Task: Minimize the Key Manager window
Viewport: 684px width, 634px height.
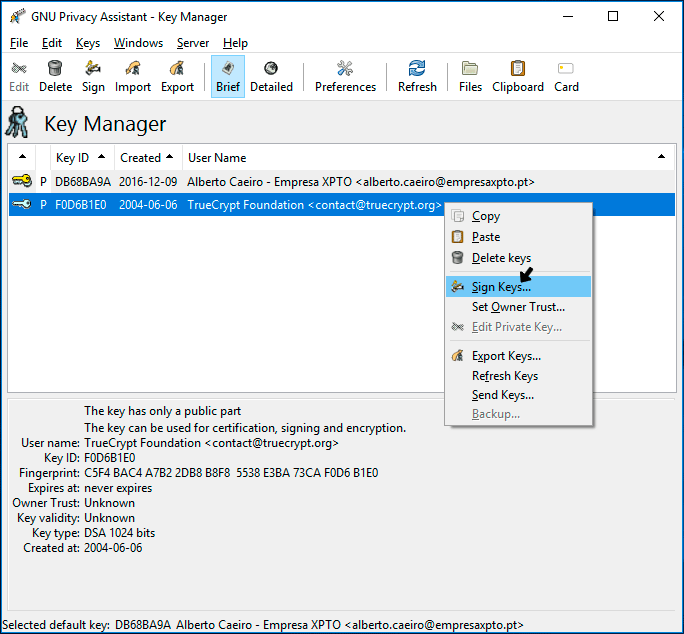Action: [x=568, y=17]
